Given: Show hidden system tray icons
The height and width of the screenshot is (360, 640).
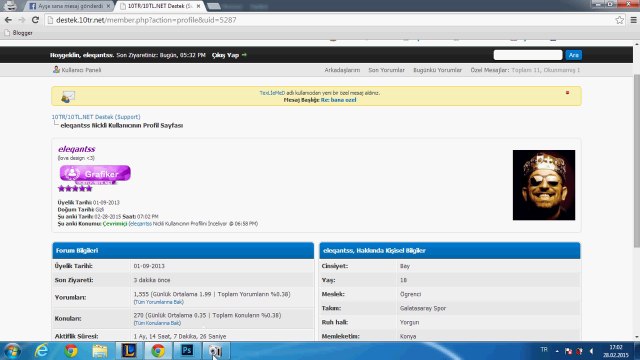Looking at the screenshot, I should pyautogui.click(x=557, y=351).
